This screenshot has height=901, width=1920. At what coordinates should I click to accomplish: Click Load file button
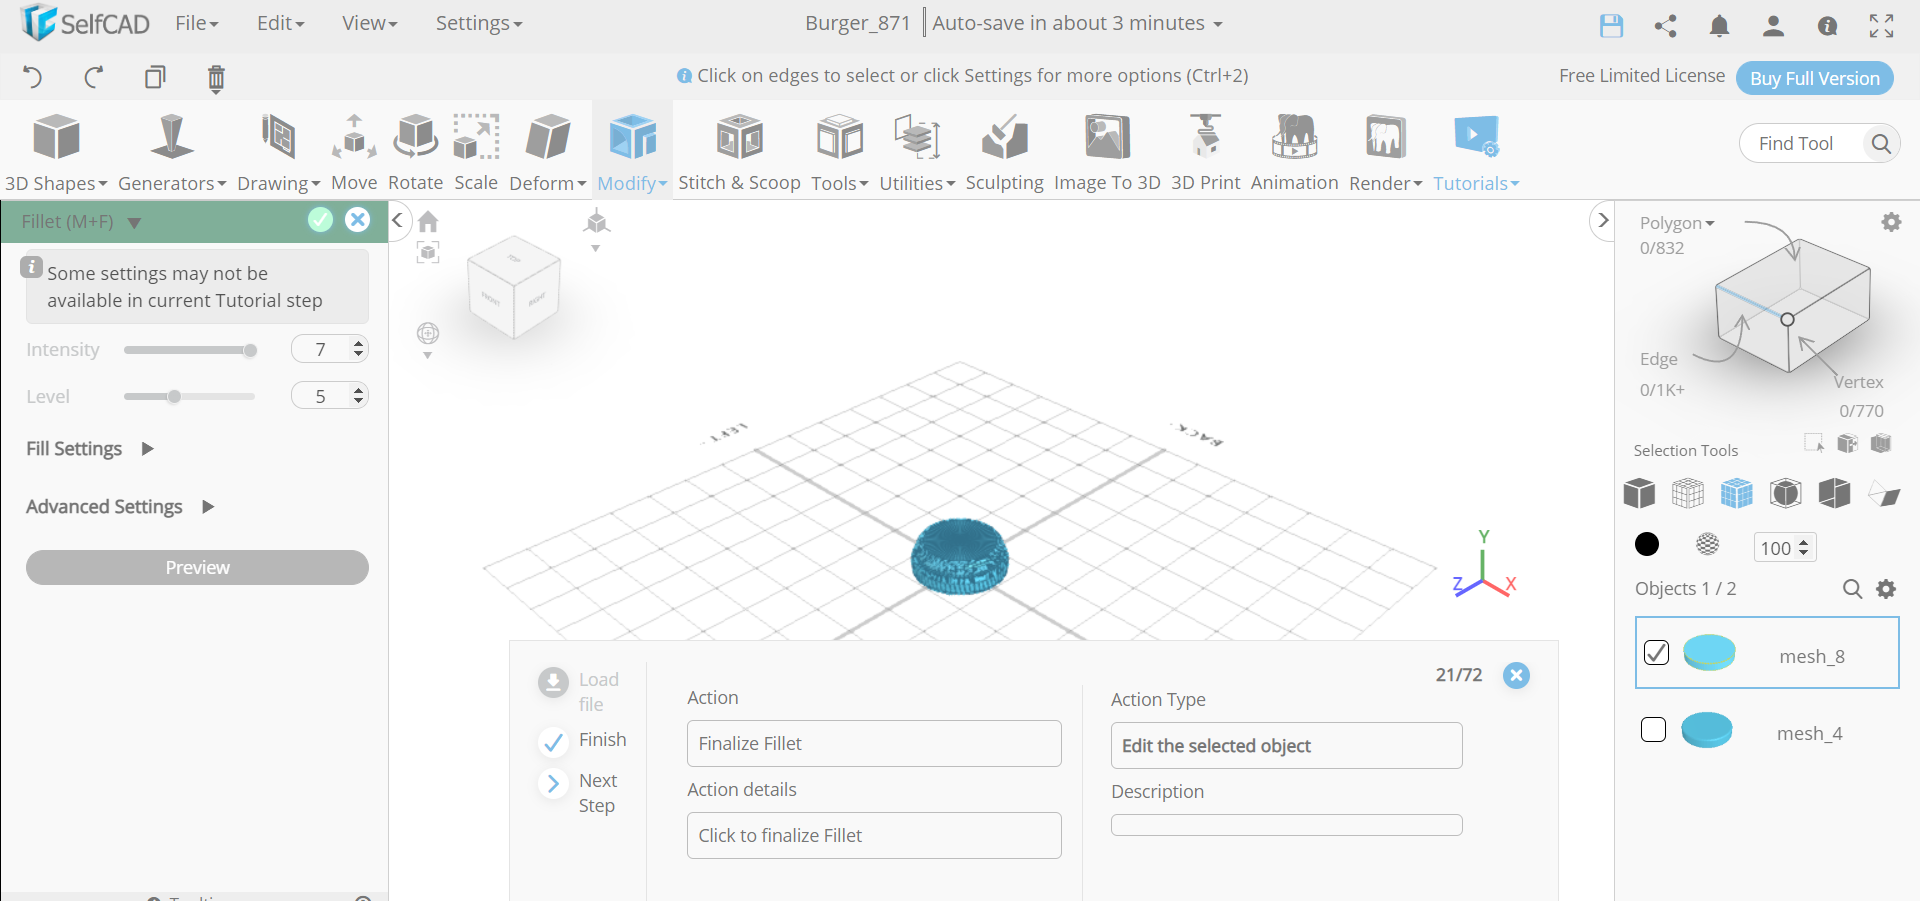coord(580,691)
